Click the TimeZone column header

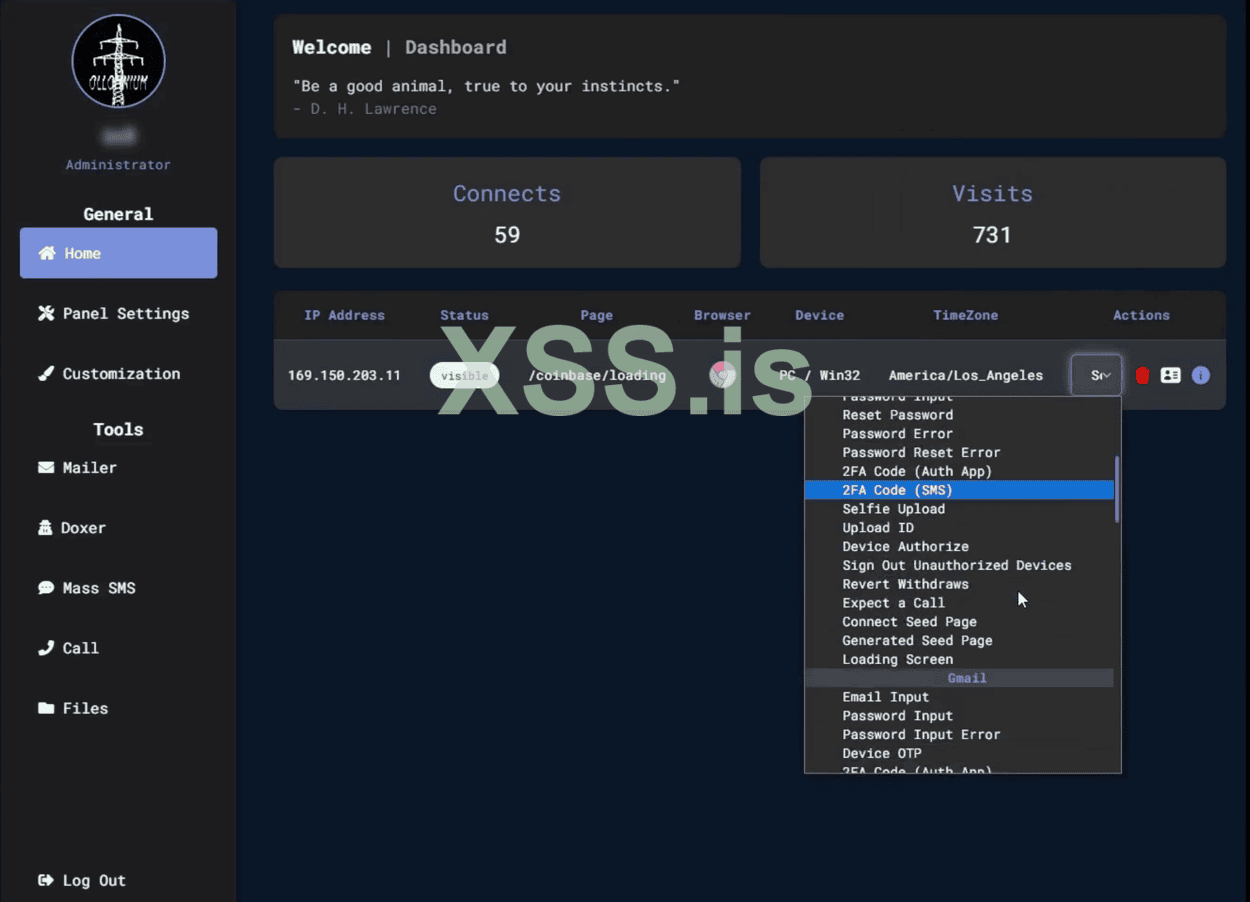click(x=965, y=315)
